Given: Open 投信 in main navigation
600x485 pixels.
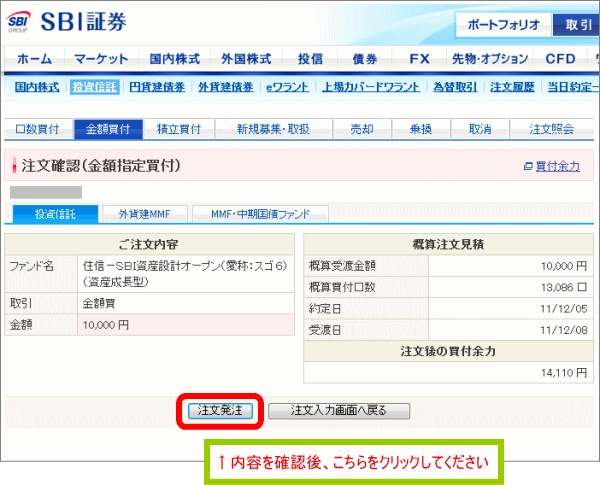Looking at the screenshot, I should click(310, 59).
